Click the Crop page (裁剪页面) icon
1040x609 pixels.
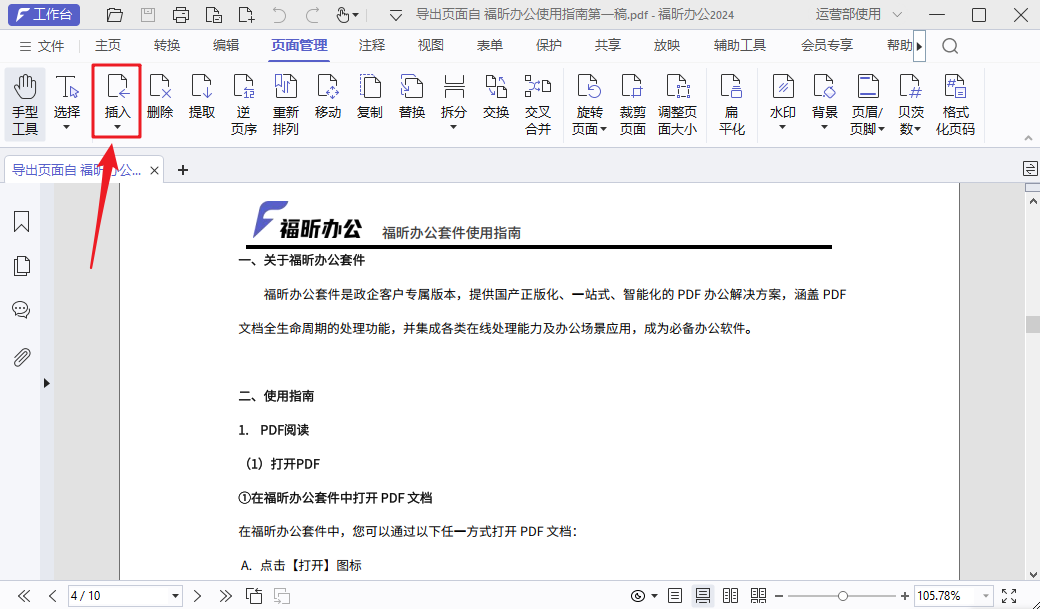(x=632, y=104)
